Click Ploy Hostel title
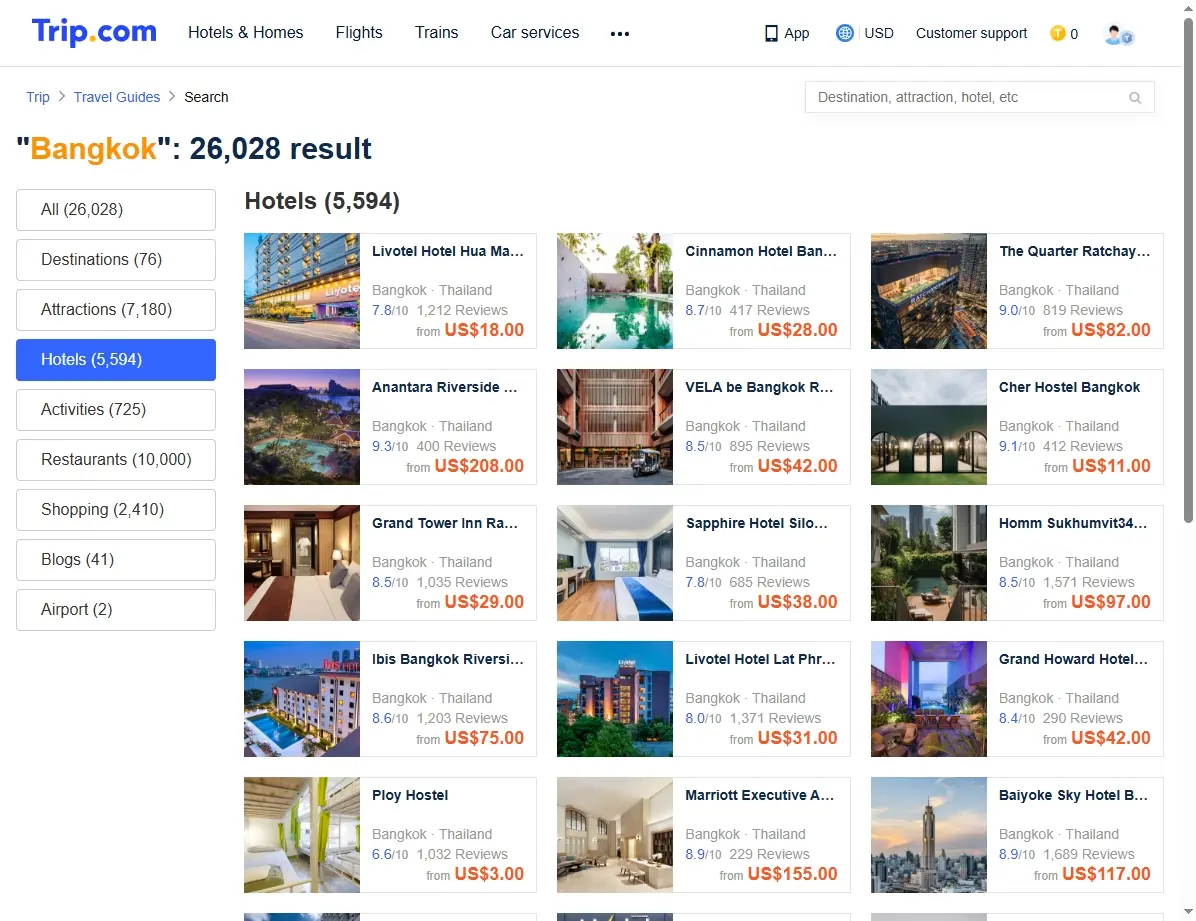The image size is (1196, 921). 410,795
